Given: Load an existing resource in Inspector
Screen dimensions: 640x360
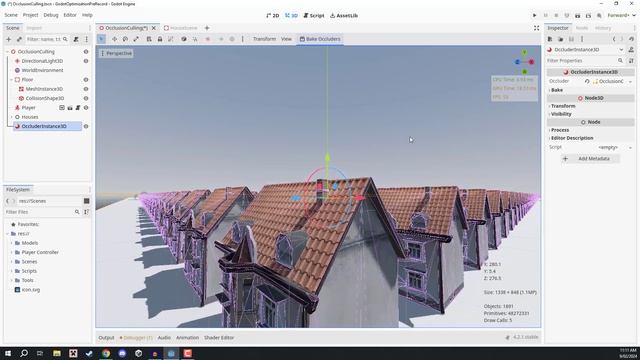Looking at the screenshot, I should coord(560,39).
